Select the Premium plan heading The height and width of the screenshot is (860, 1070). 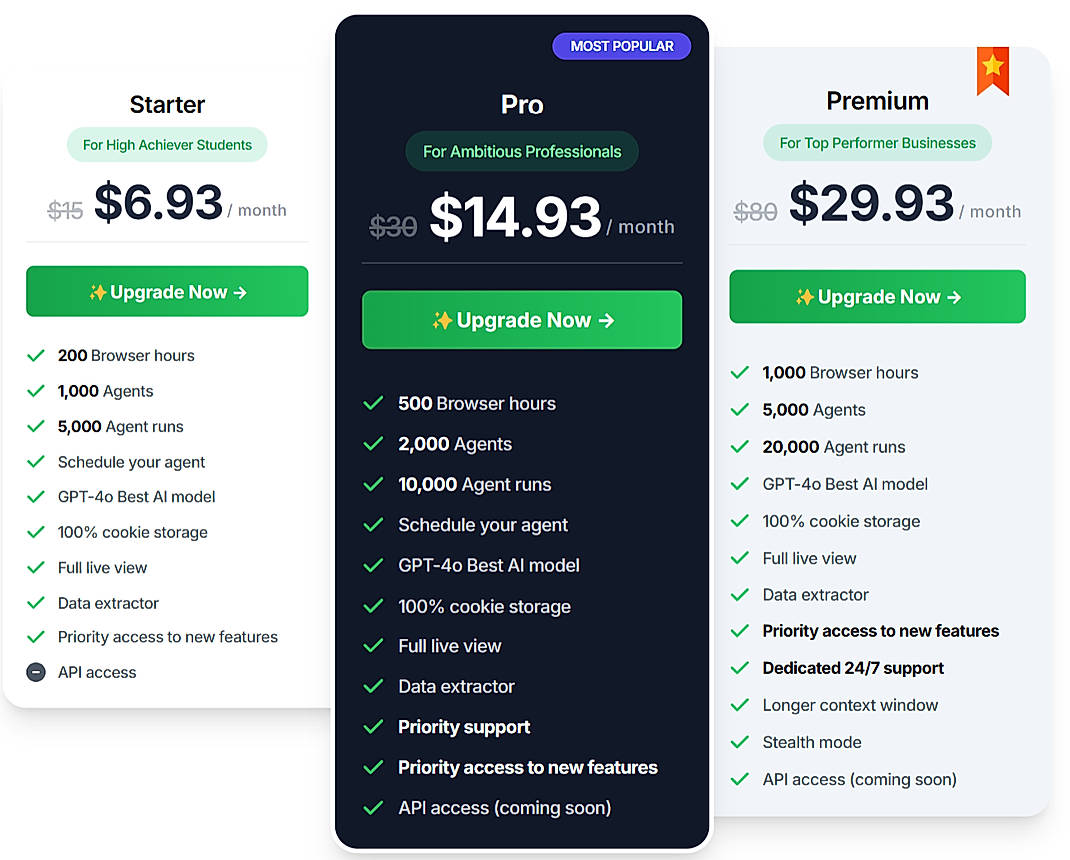(x=877, y=100)
